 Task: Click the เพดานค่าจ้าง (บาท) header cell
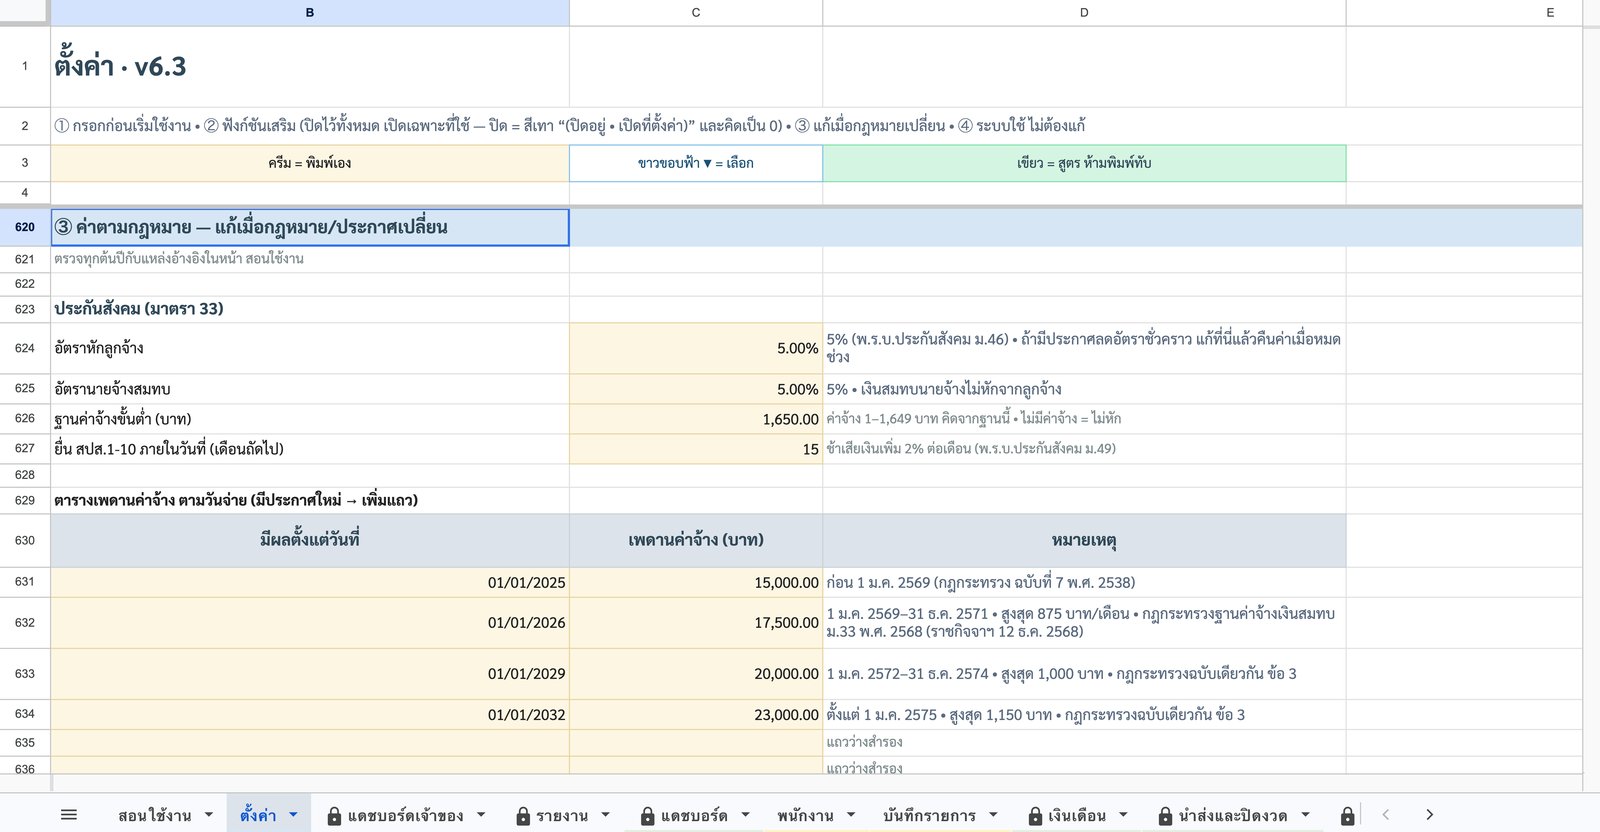[696, 540]
